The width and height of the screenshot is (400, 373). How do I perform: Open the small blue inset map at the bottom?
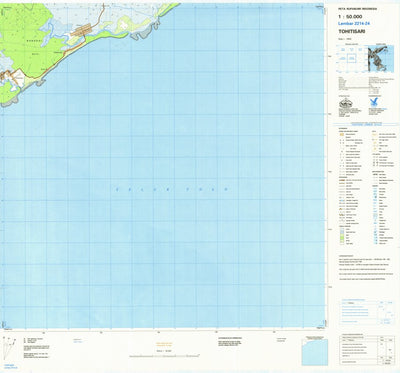pyautogui.click(x=315, y=352)
